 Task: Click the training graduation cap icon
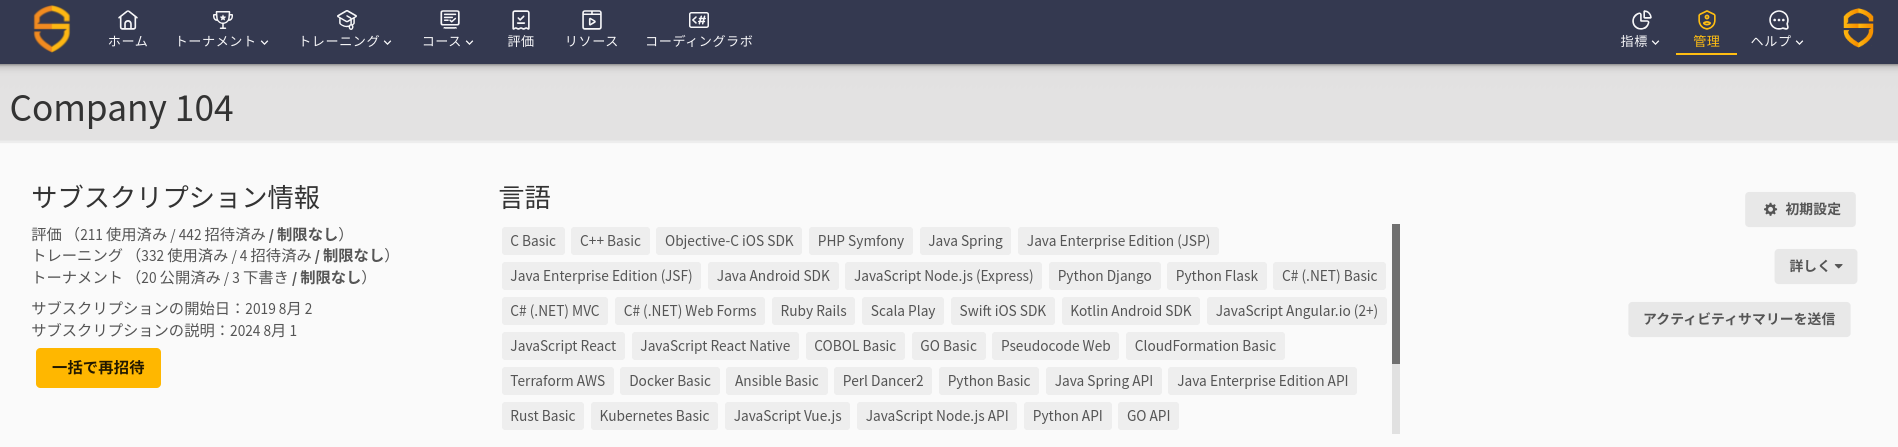pyautogui.click(x=346, y=20)
